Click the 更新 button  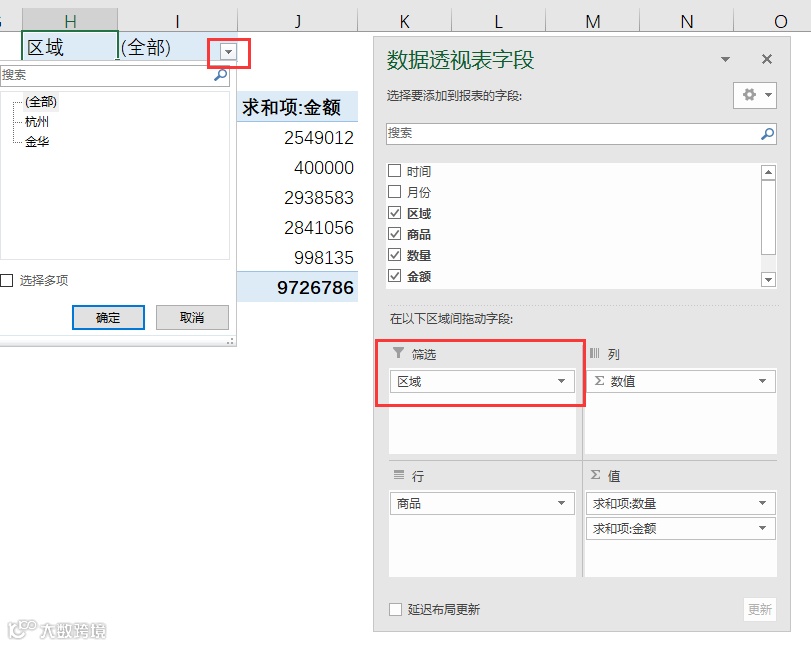point(760,609)
